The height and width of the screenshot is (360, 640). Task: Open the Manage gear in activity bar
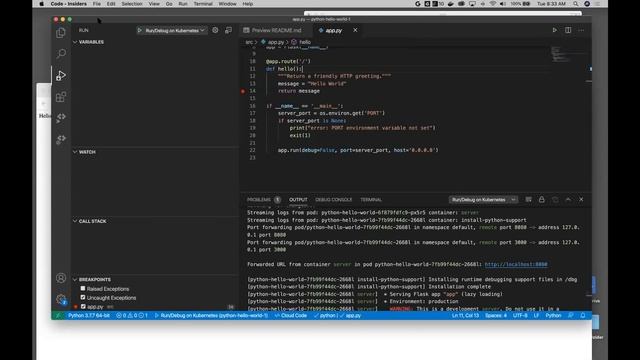pos(61,299)
